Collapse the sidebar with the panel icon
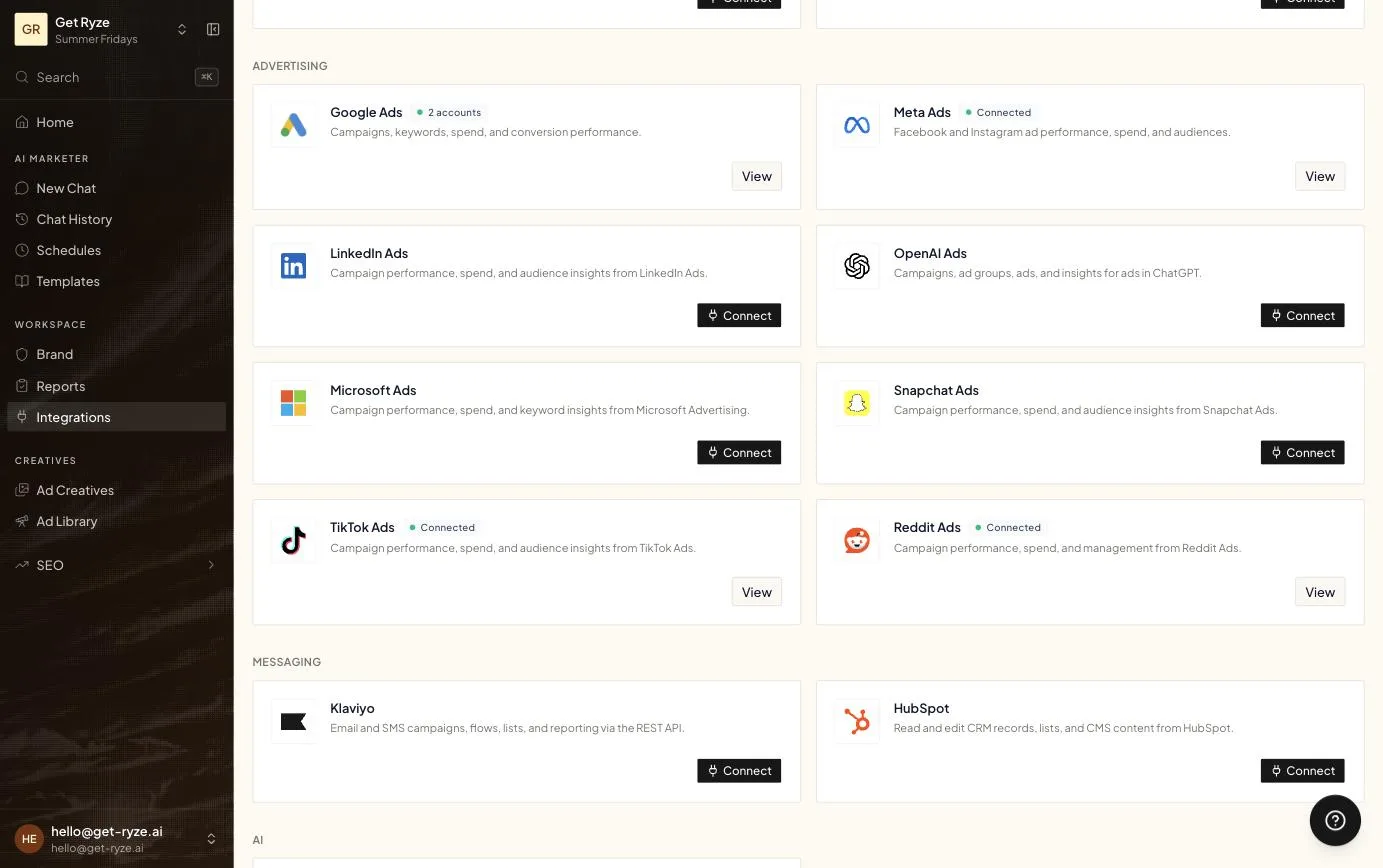This screenshot has height=868, width=1383. [213, 30]
